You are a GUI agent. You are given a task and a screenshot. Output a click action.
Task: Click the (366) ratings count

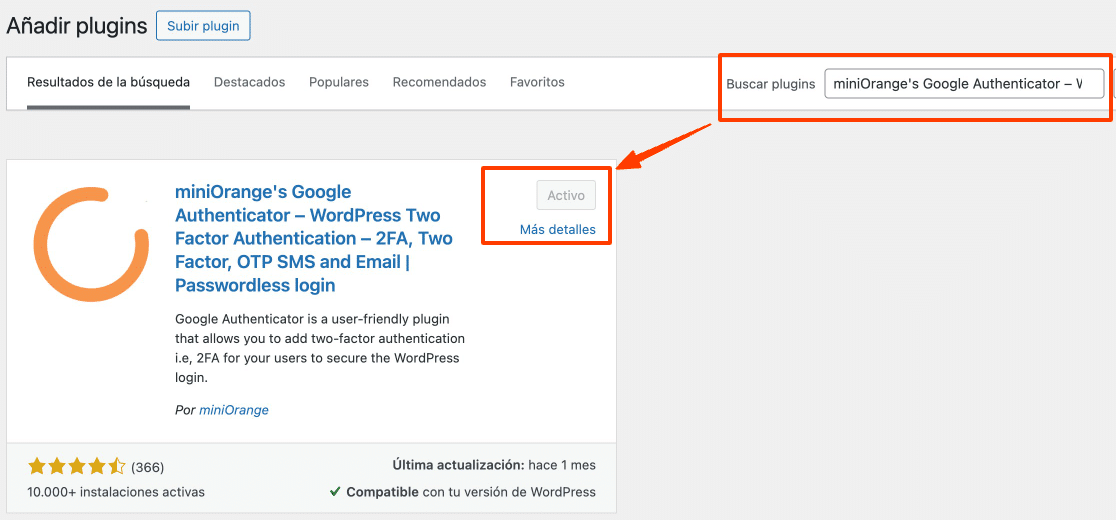tap(148, 467)
